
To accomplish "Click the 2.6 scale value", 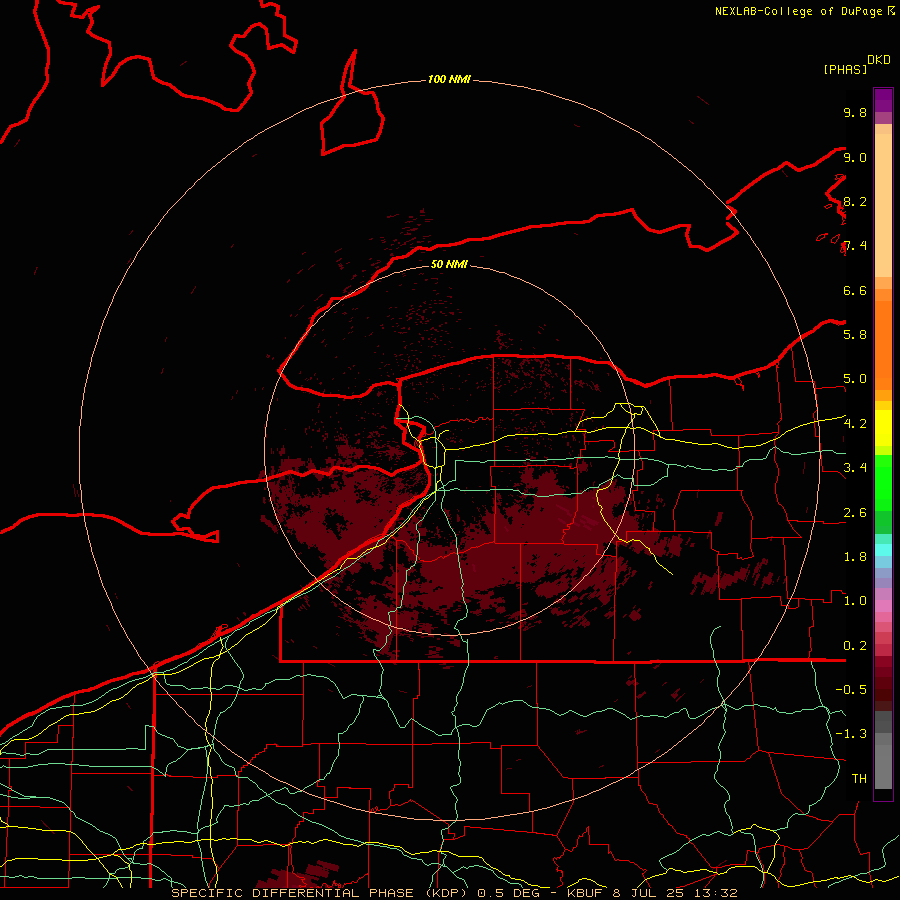I will [x=855, y=513].
